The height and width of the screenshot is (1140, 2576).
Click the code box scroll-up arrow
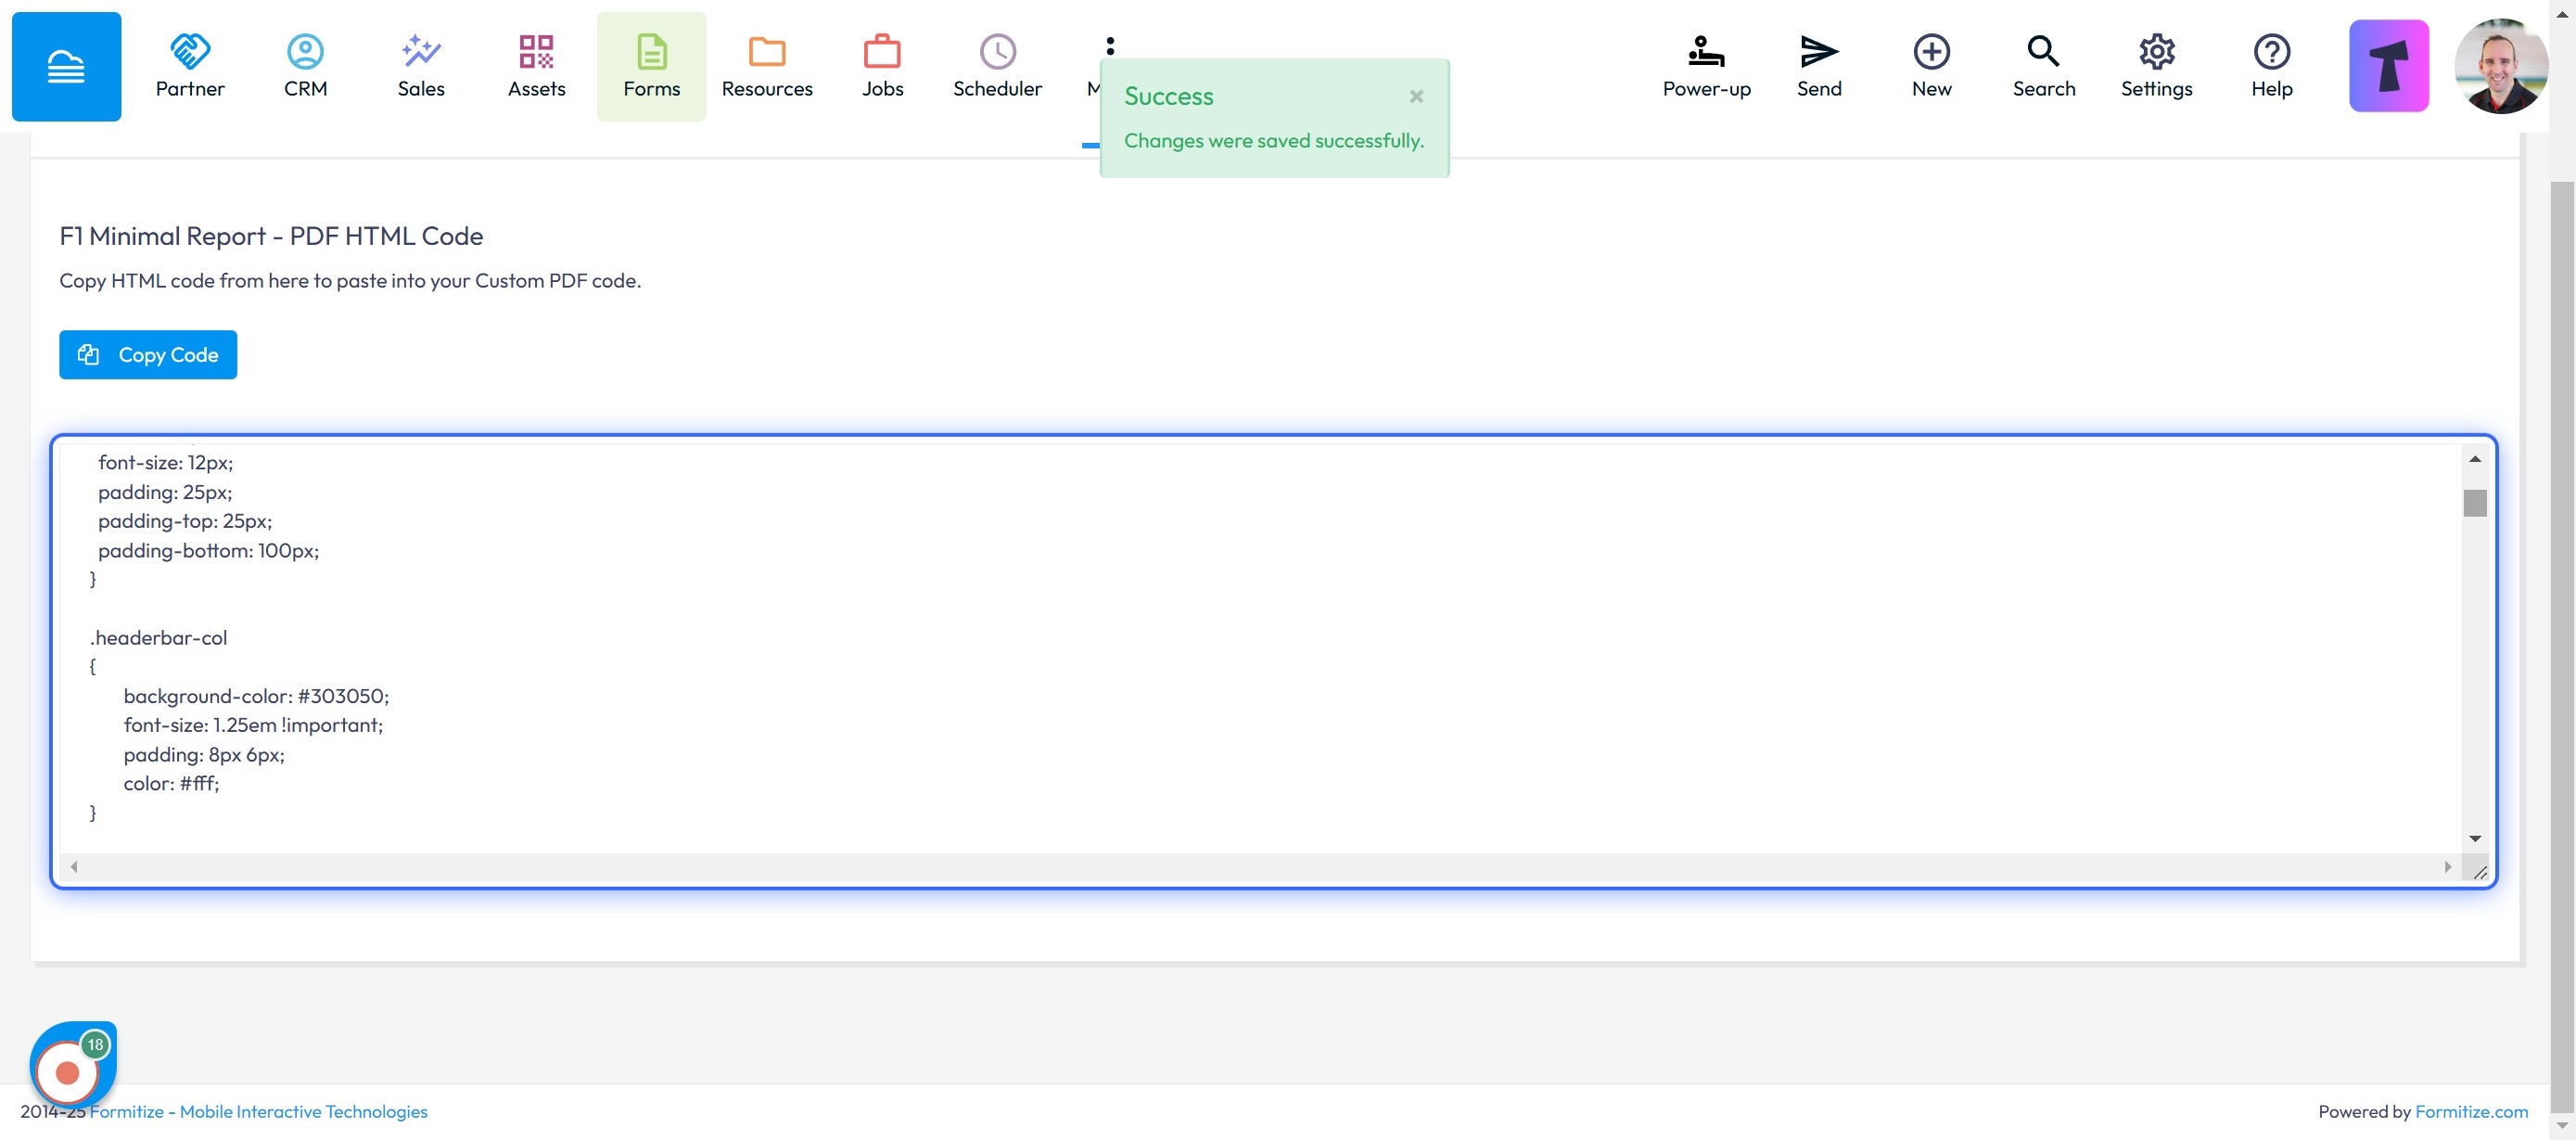2474,459
